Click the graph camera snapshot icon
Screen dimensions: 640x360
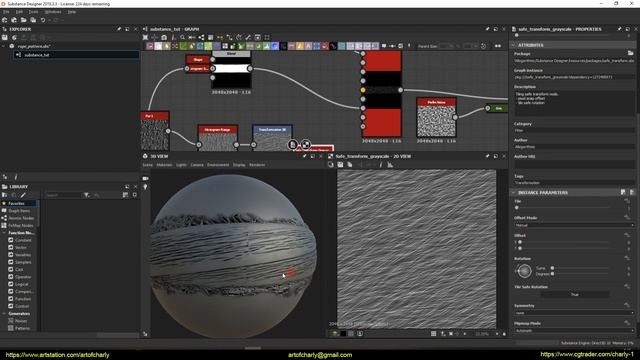pyautogui.click(x=164, y=38)
